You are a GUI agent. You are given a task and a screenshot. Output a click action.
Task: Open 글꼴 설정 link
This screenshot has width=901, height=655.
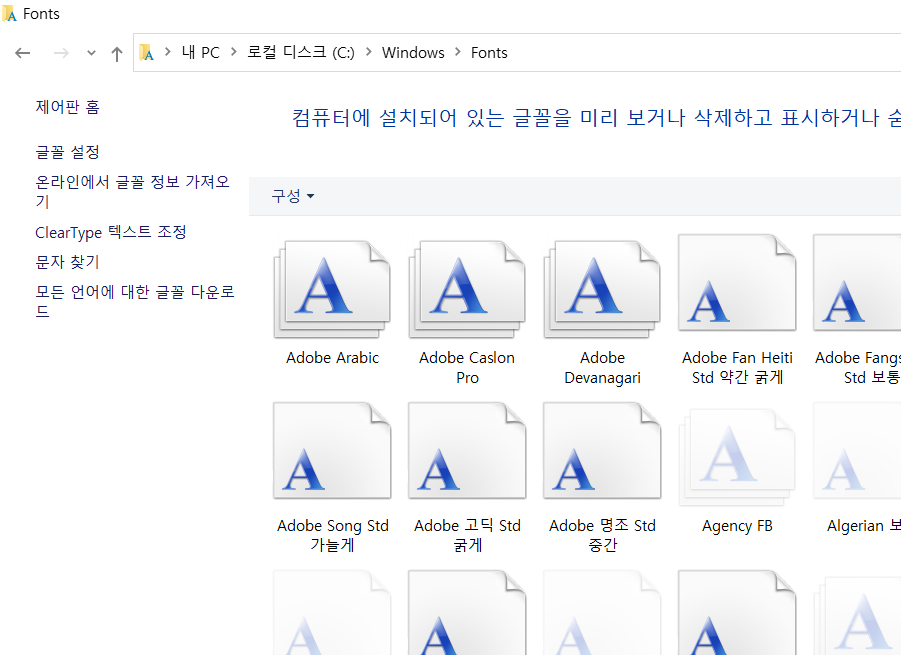(67, 152)
